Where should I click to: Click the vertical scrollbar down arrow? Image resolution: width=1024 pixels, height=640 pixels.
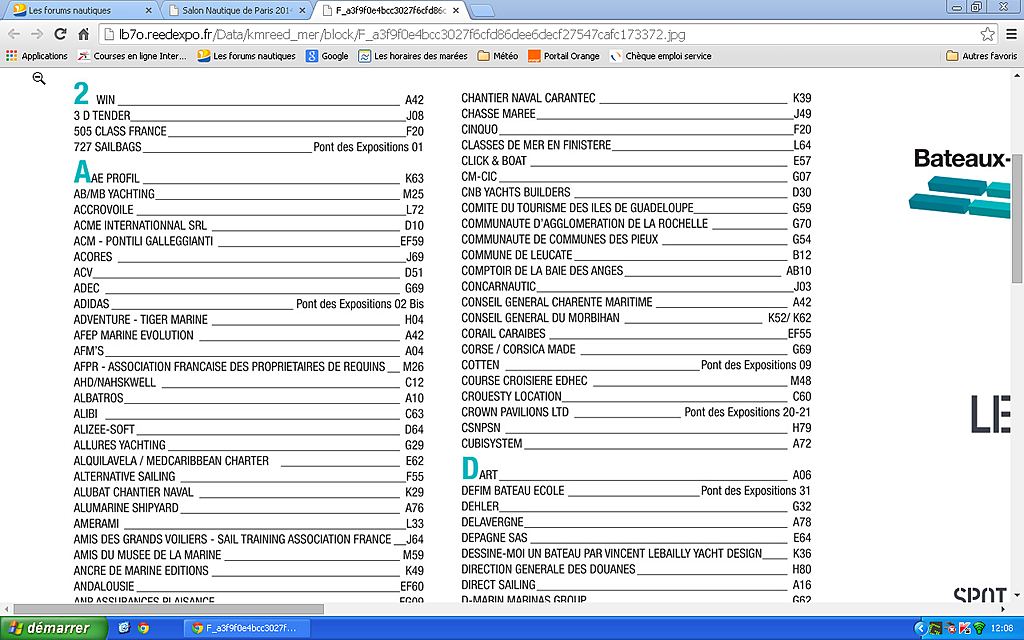pos(1017,596)
